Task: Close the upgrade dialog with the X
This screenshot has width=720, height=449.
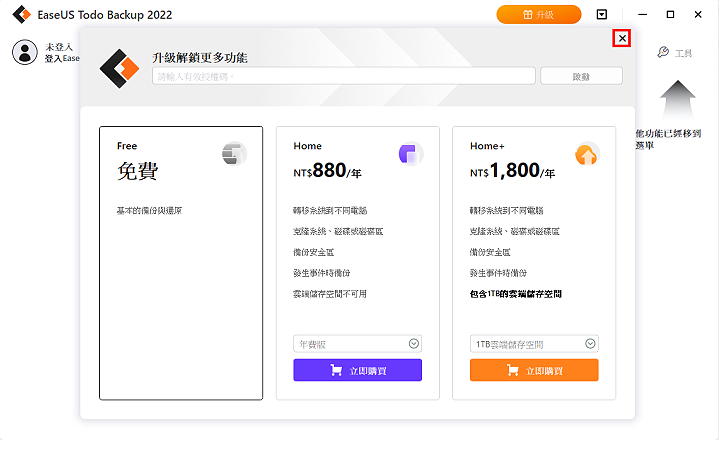Action: coord(622,38)
